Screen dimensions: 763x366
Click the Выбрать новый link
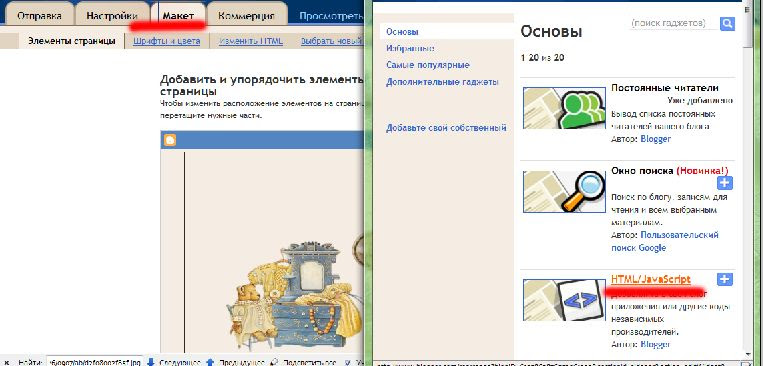331,41
